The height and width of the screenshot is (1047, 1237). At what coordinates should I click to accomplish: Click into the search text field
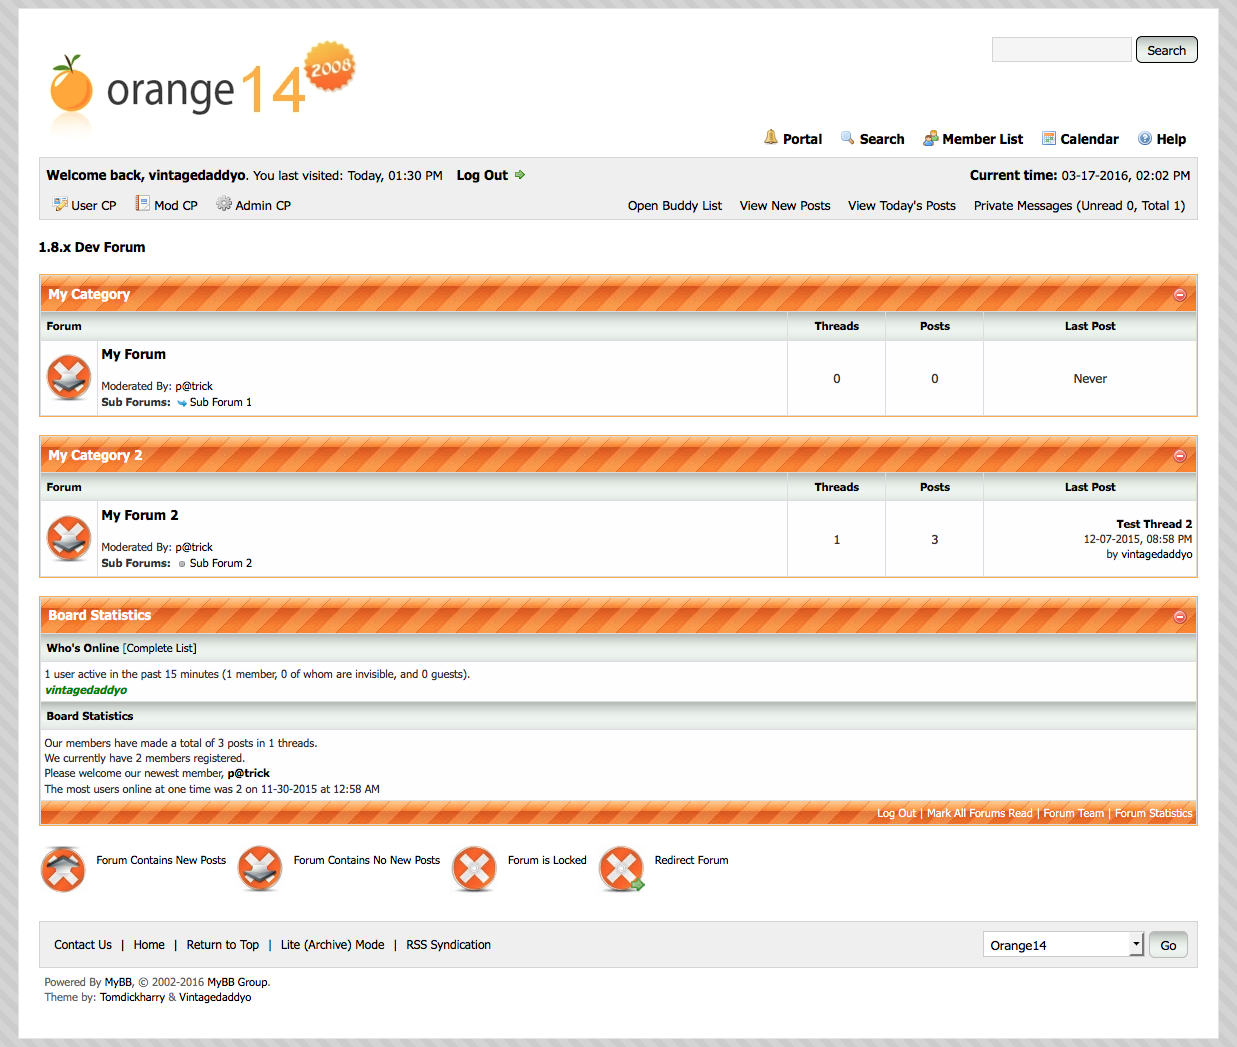tap(1061, 50)
